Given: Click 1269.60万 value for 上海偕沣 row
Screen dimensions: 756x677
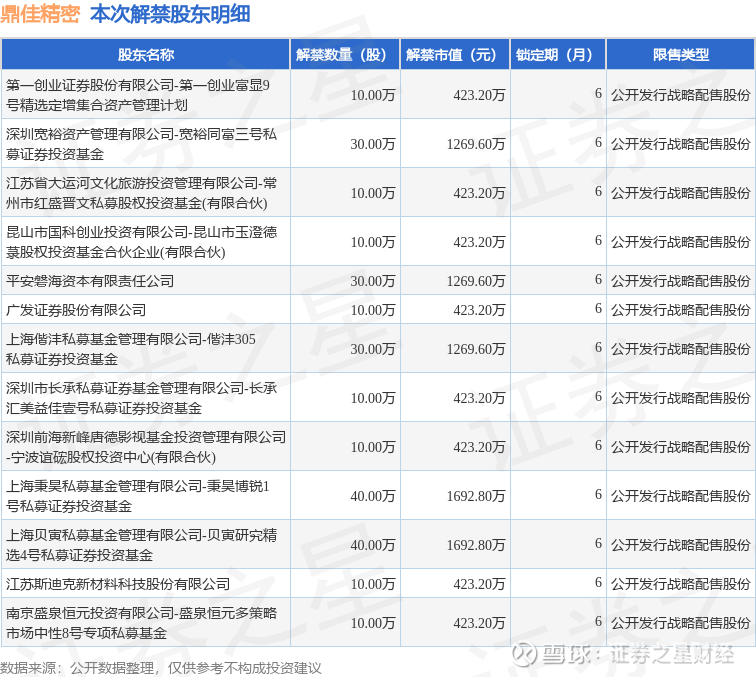Looking at the screenshot, I should [x=476, y=349].
